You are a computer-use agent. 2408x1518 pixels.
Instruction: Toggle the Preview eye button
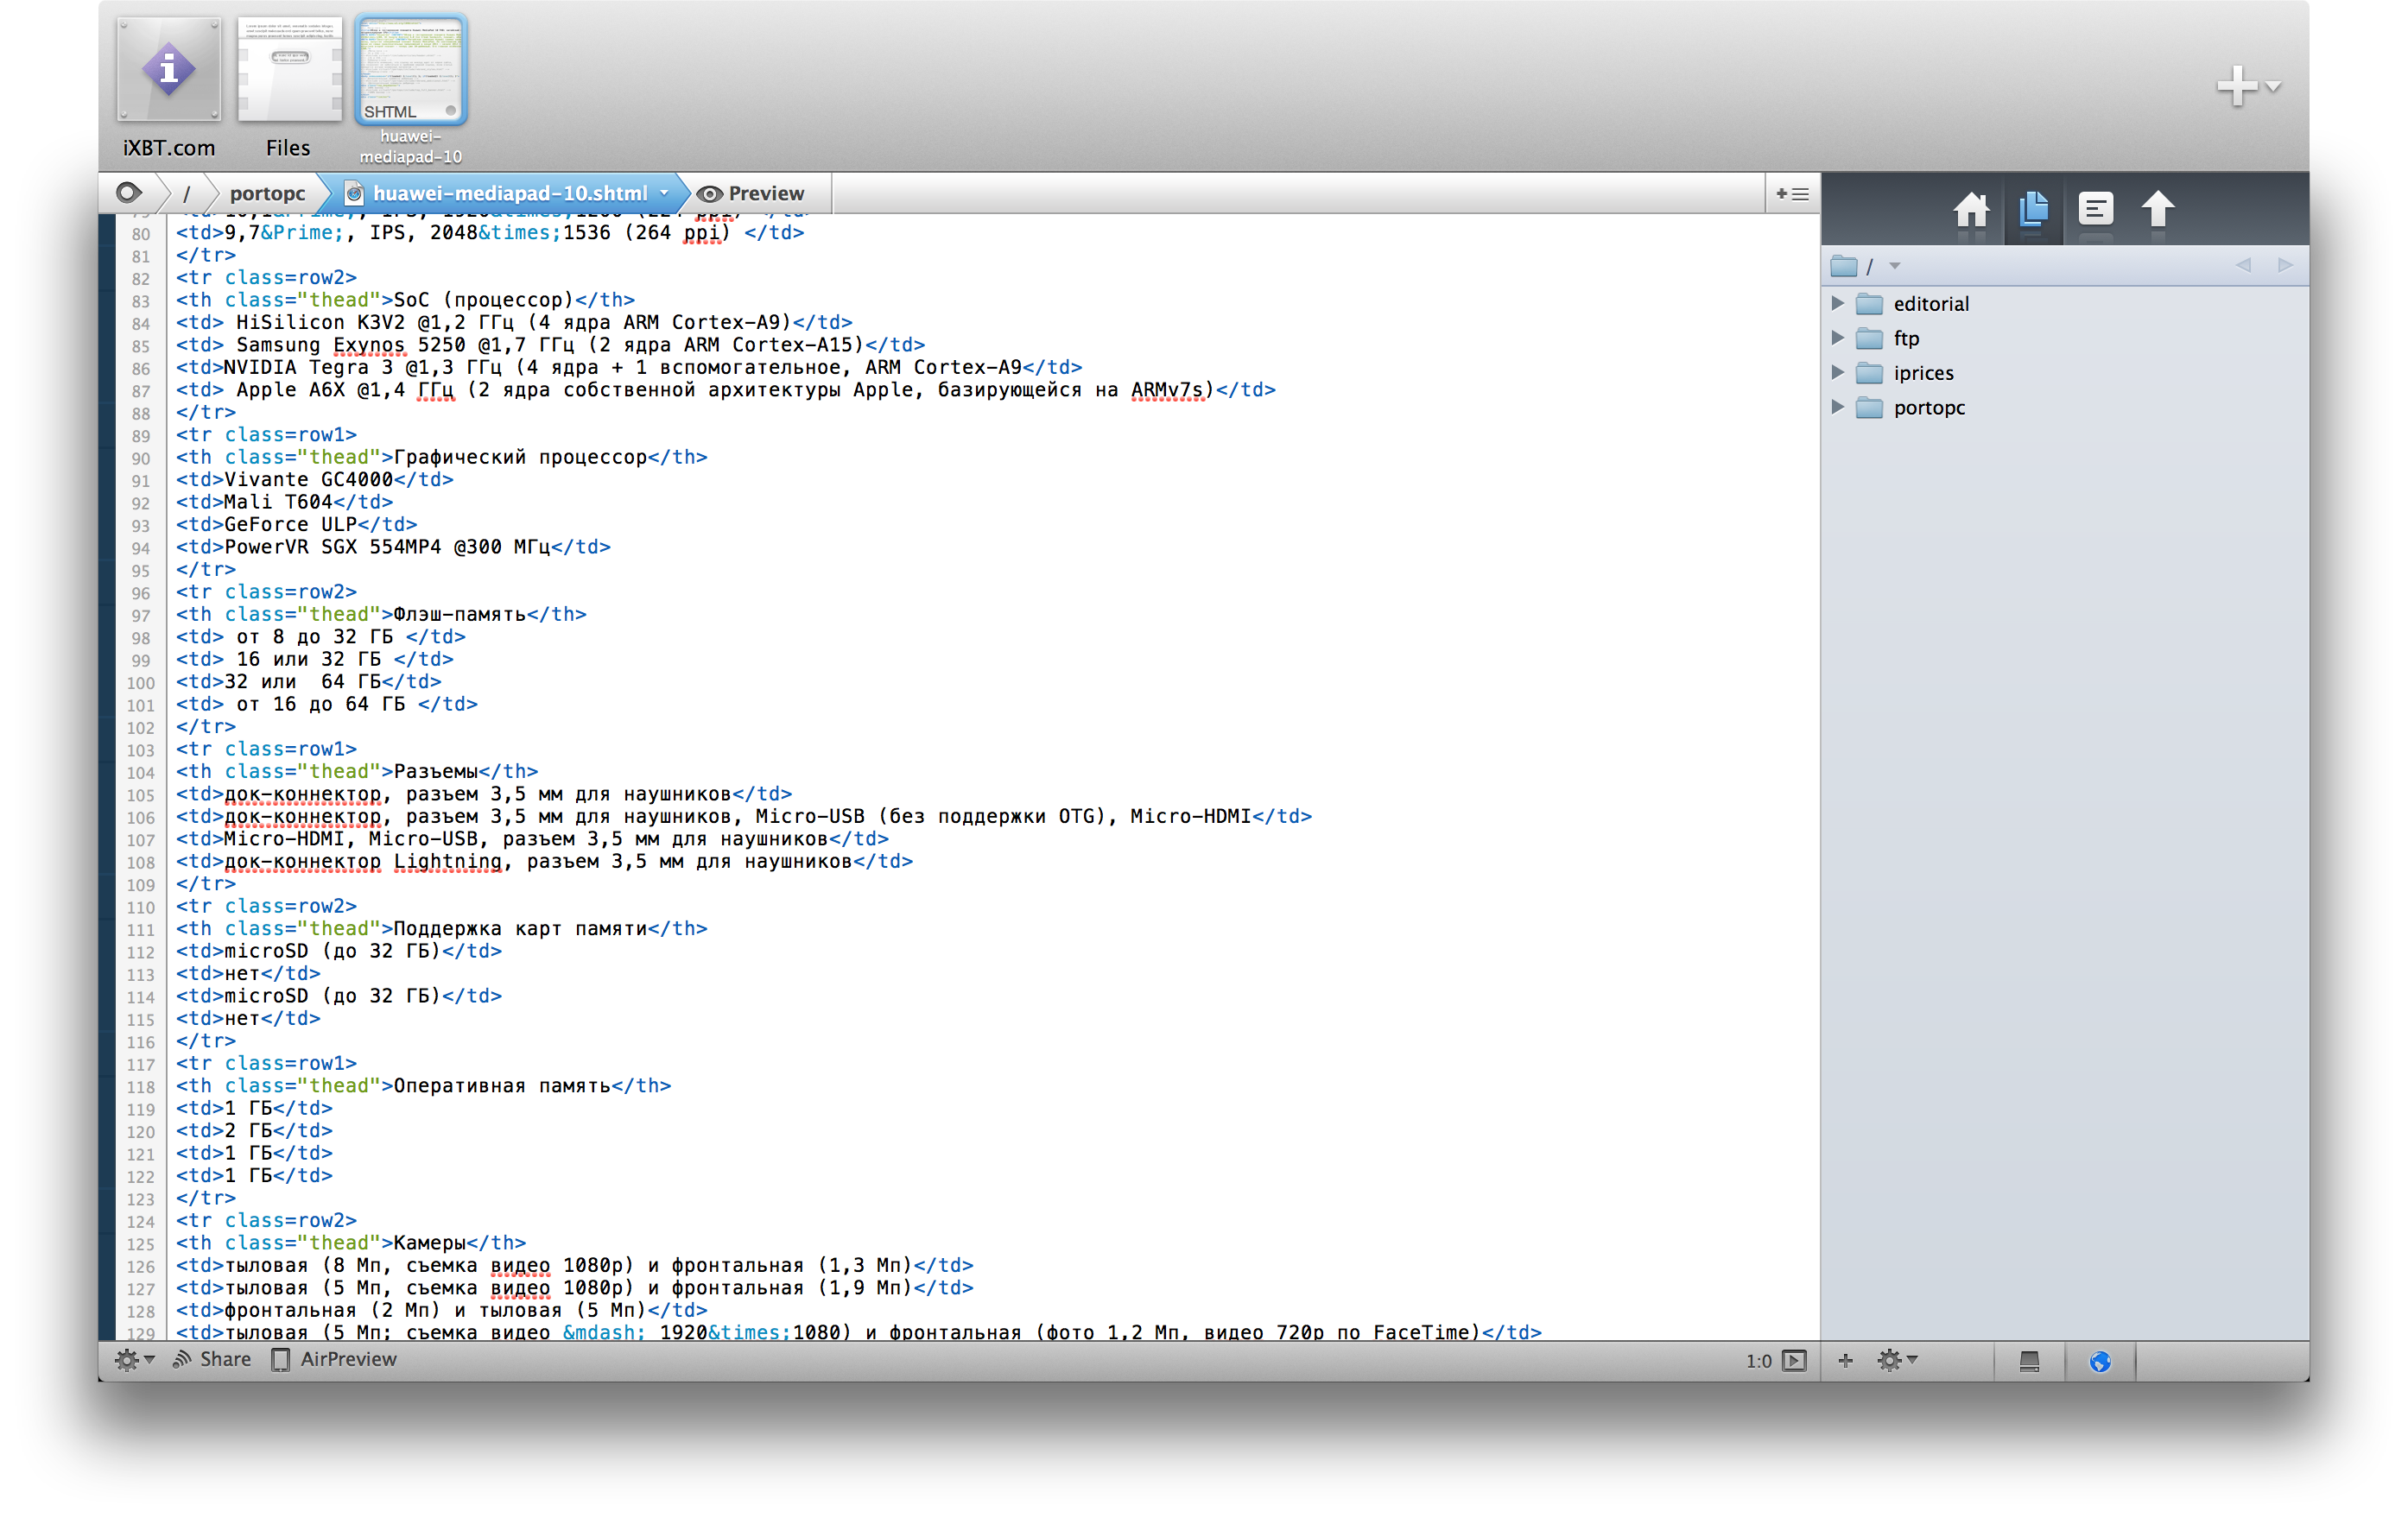[751, 193]
